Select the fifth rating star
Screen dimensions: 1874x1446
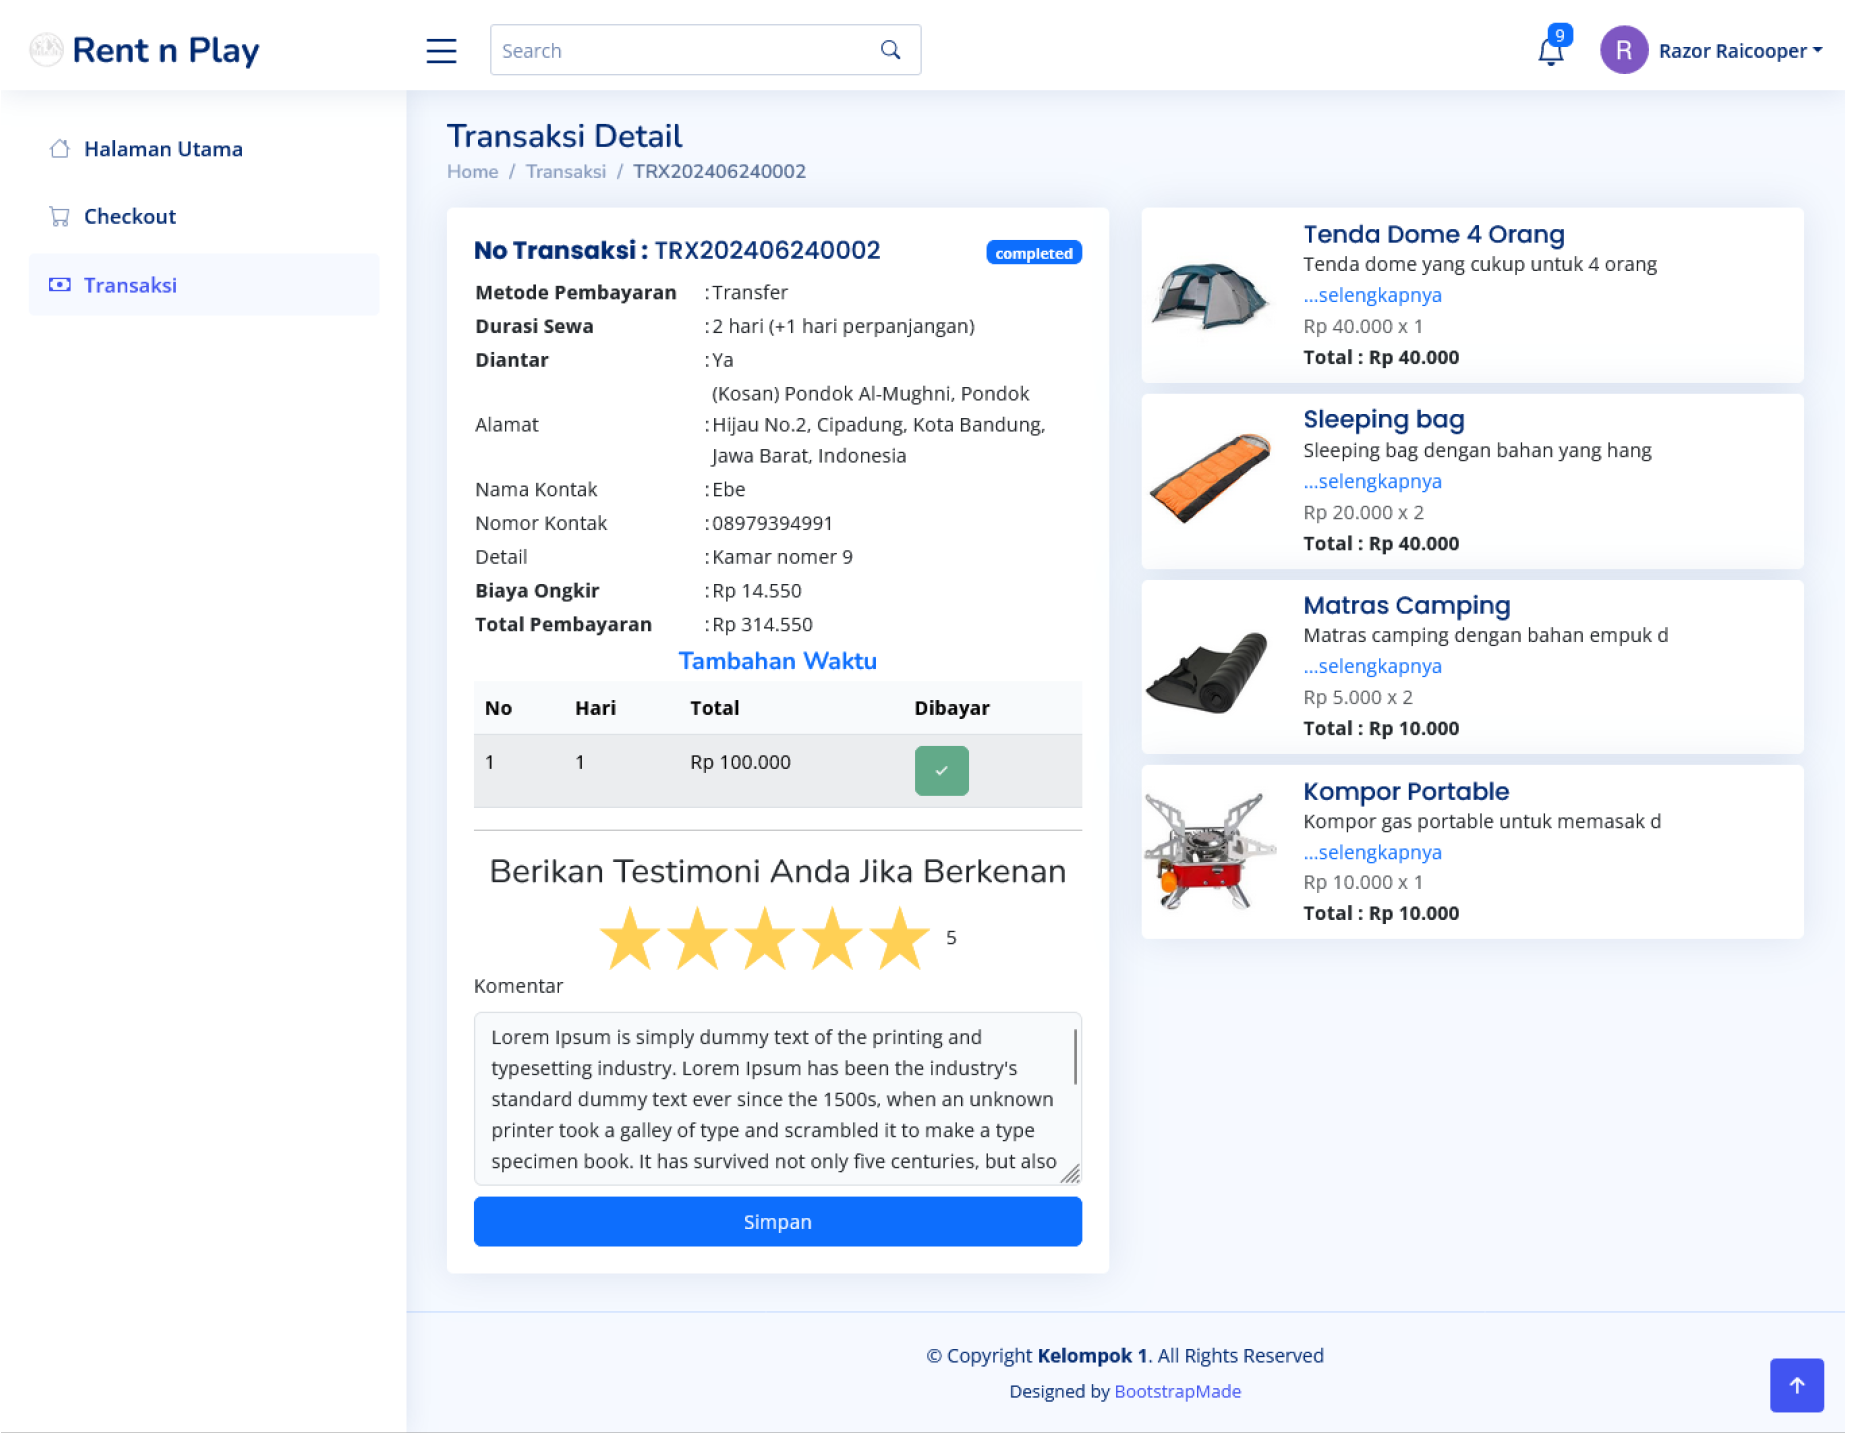click(900, 939)
